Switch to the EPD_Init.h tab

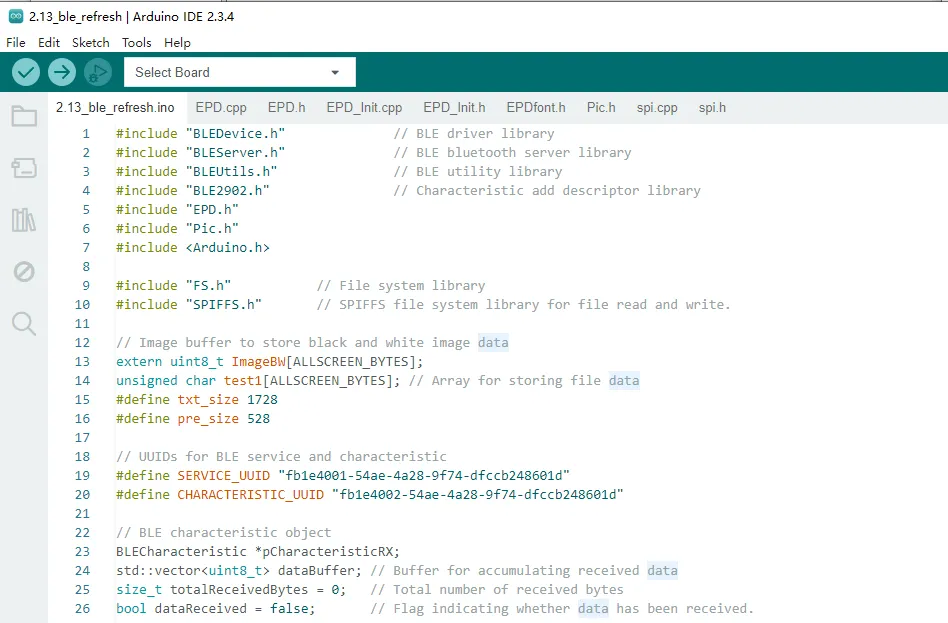(454, 108)
